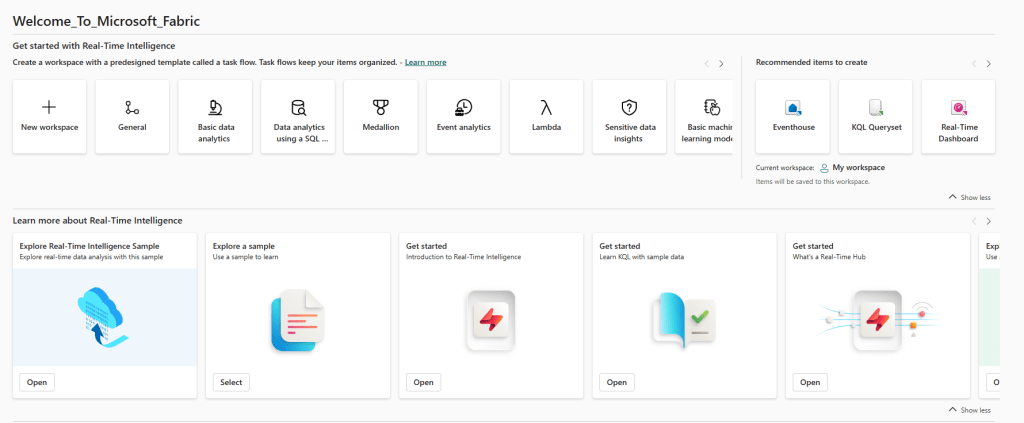Show next recommended items with right chevron
This screenshot has height=423, width=1024.
click(988, 64)
